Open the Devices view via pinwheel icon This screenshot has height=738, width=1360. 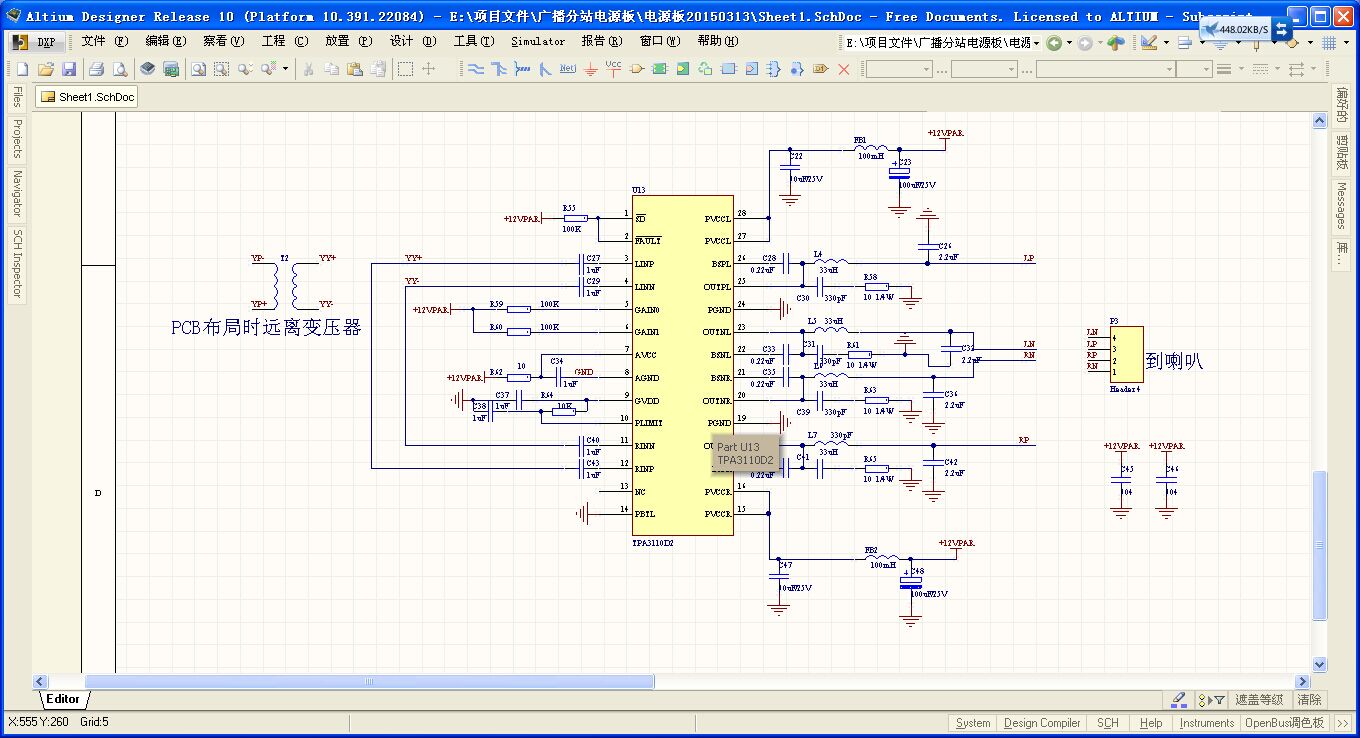1116,42
